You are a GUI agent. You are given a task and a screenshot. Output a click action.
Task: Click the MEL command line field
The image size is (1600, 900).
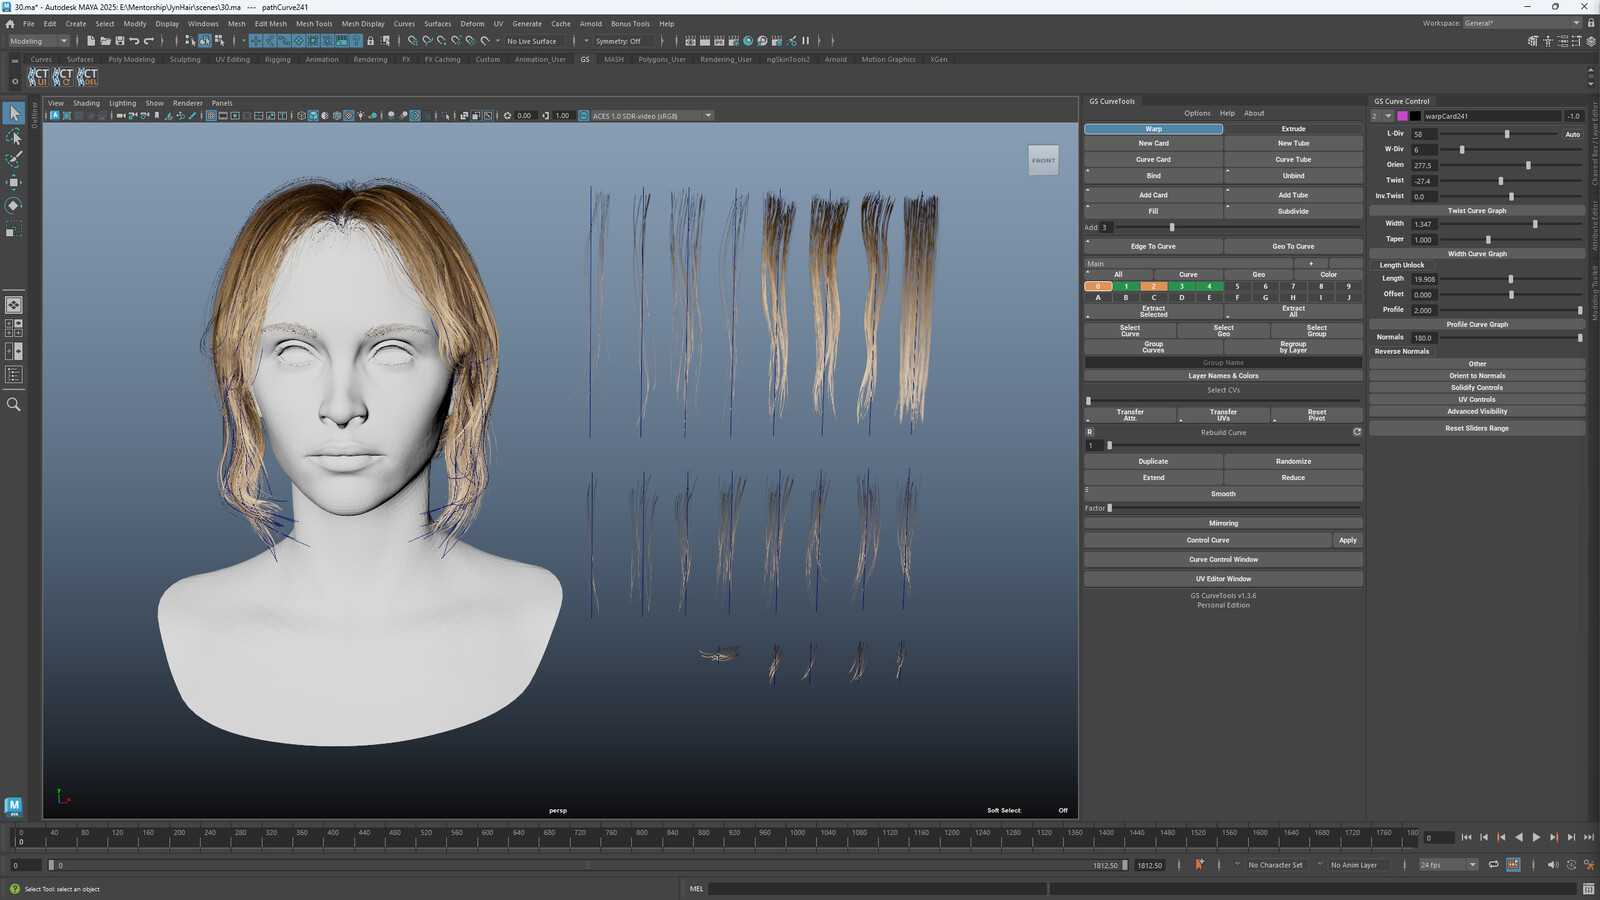(878, 888)
